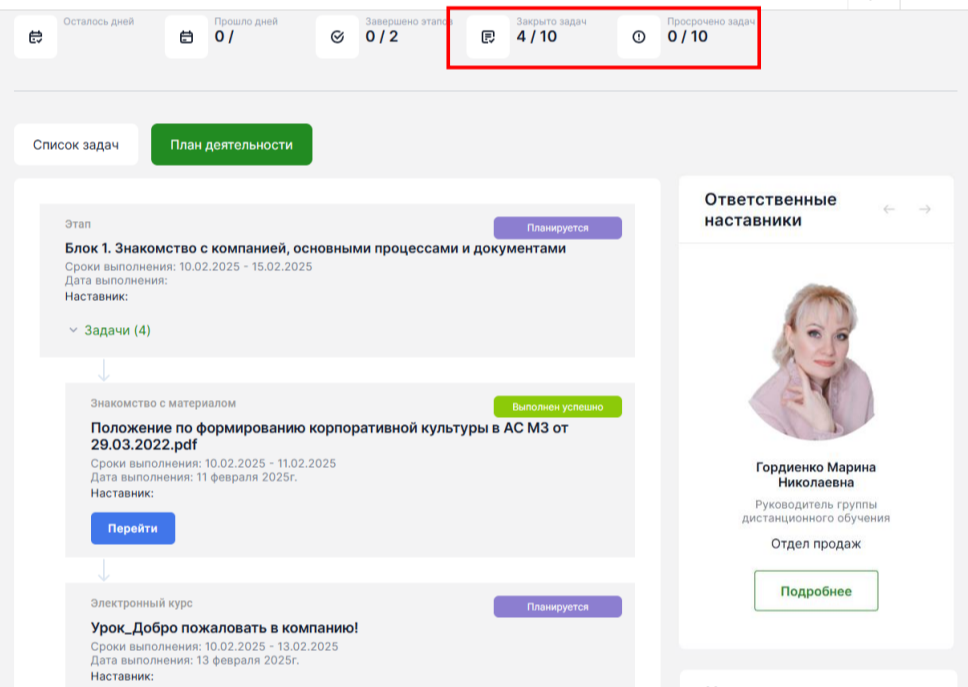Click the Планируется badge on the electronic course
968x687 pixels.
click(557, 607)
